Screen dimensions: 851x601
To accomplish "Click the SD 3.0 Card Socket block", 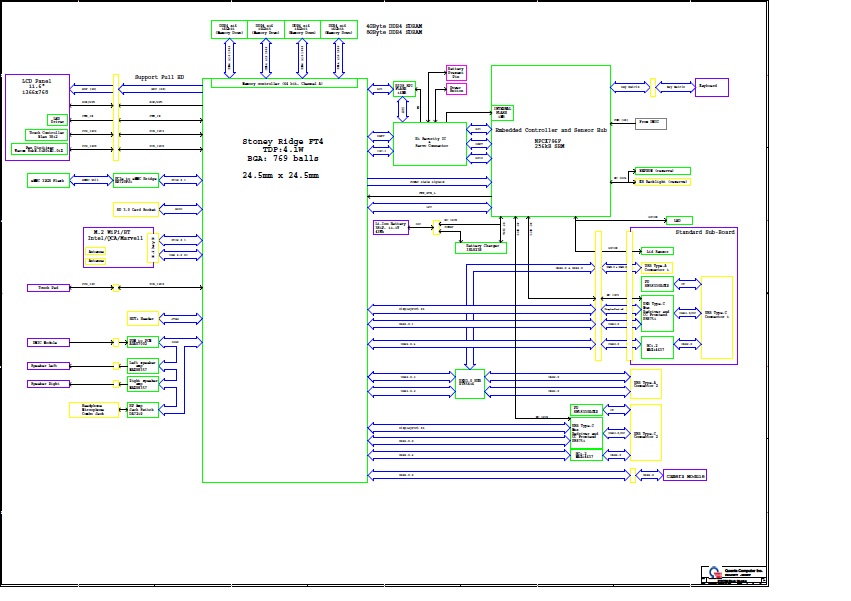I will (x=135, y=209).
